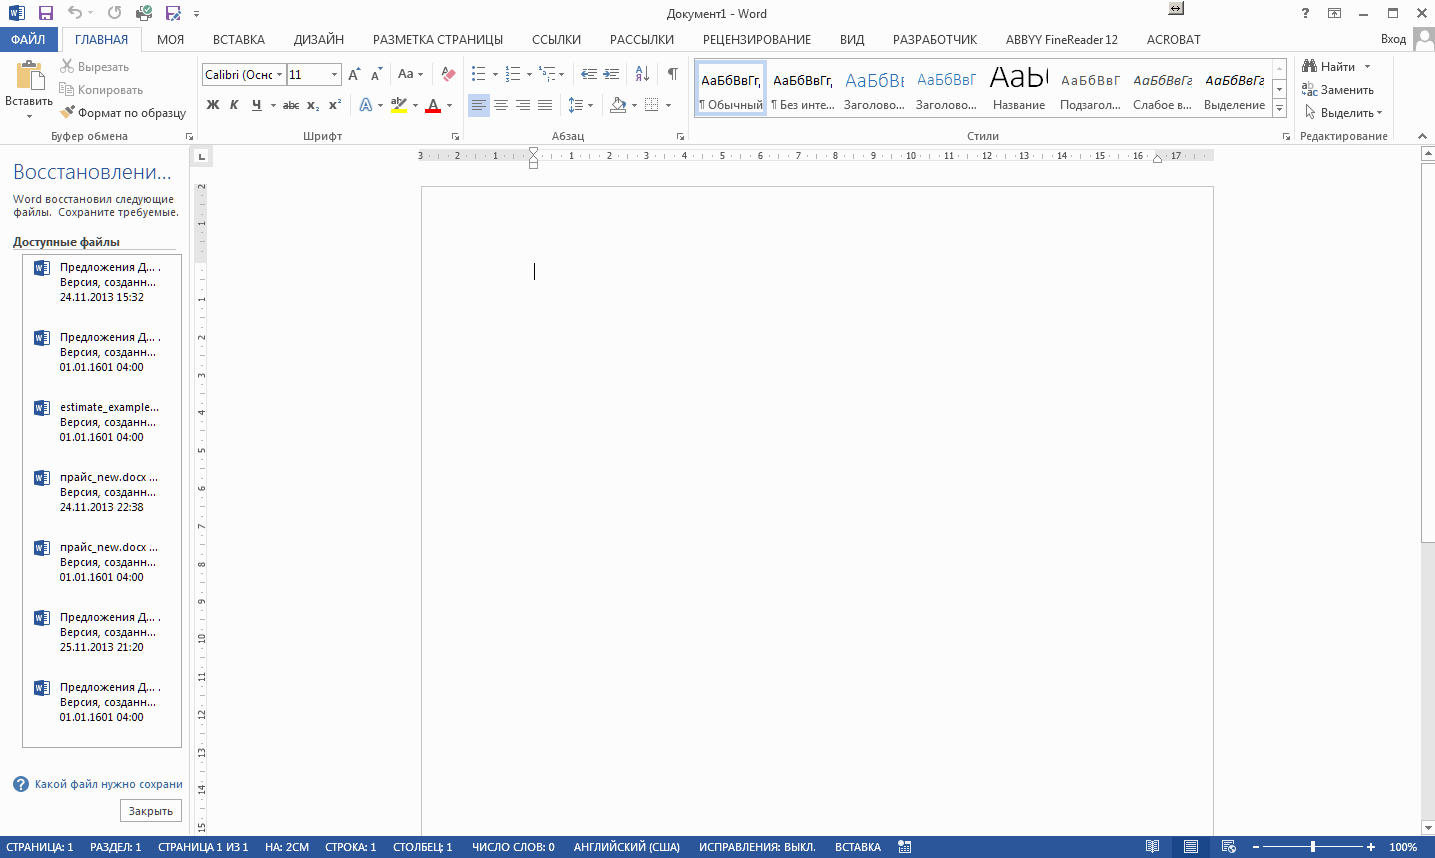Switch to the ВСТАВКА ribbon tab
Screen dimensions: 1435x858
point(238,40)
